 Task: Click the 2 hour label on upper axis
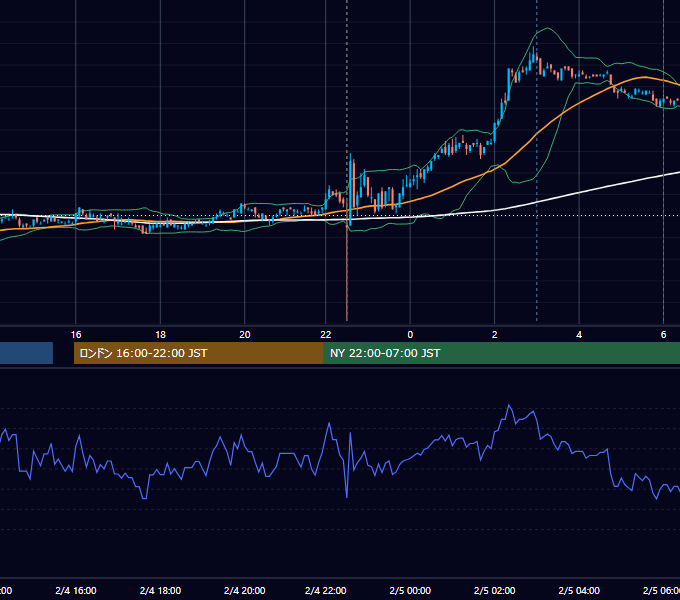[x=494, y=334]
